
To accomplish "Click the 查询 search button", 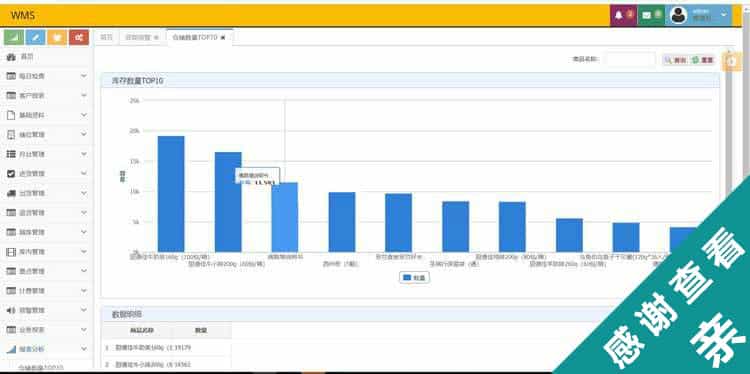I will (x=675, y=60).
